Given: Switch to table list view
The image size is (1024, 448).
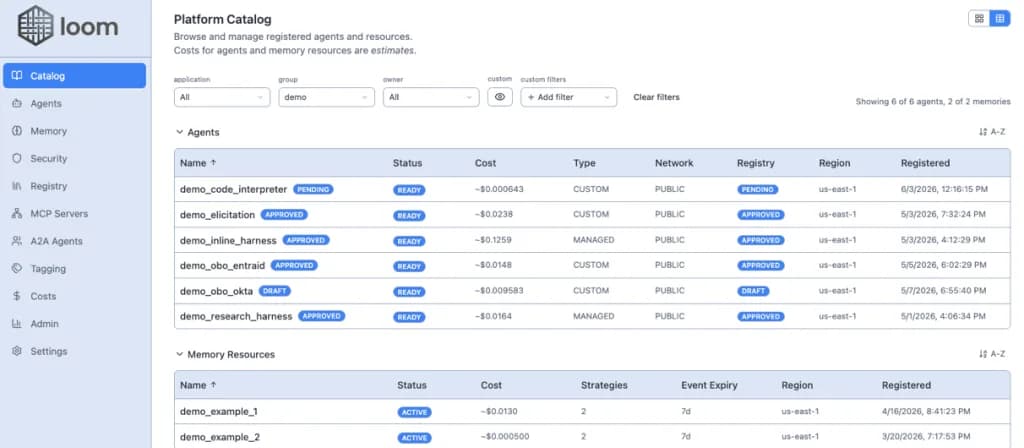Looking at the screenshot, I should coord(999,18).
